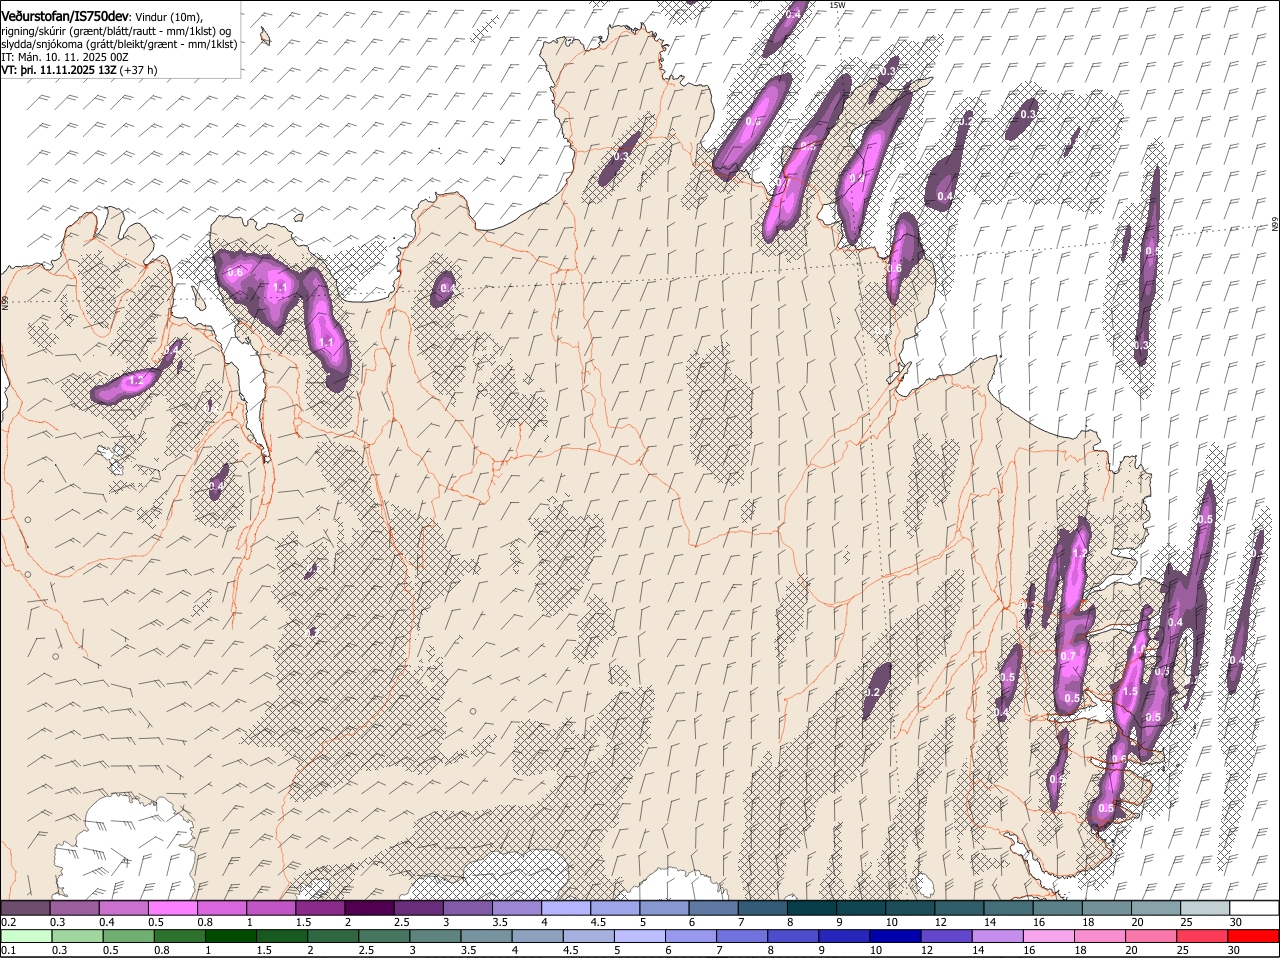Pick red lower swatch after the 30 mark
The width and height of the screenshot is (1280, 958).
1254,936
